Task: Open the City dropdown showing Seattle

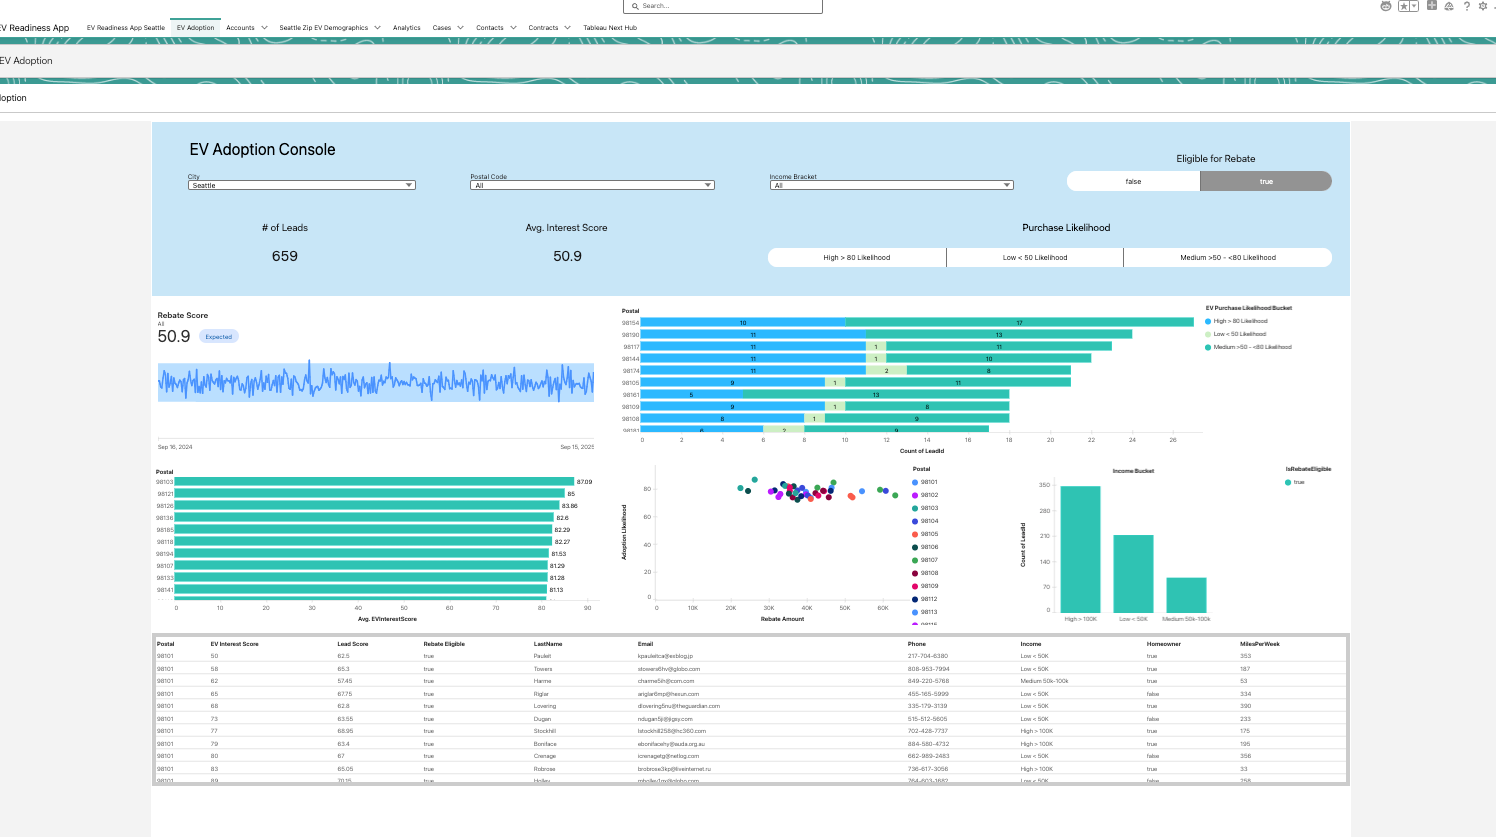Action: coord(301,185)
